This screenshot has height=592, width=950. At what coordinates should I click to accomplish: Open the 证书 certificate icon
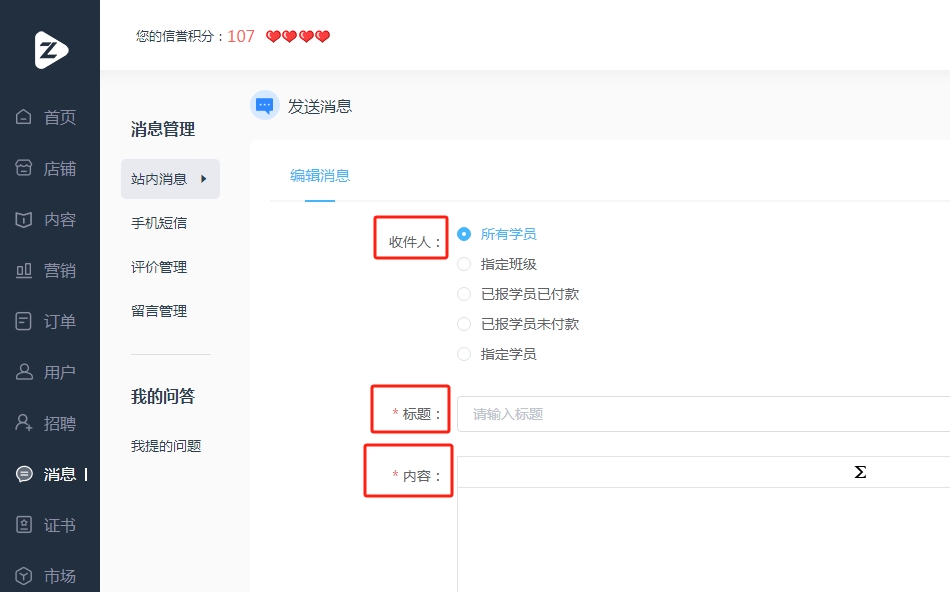24,525
